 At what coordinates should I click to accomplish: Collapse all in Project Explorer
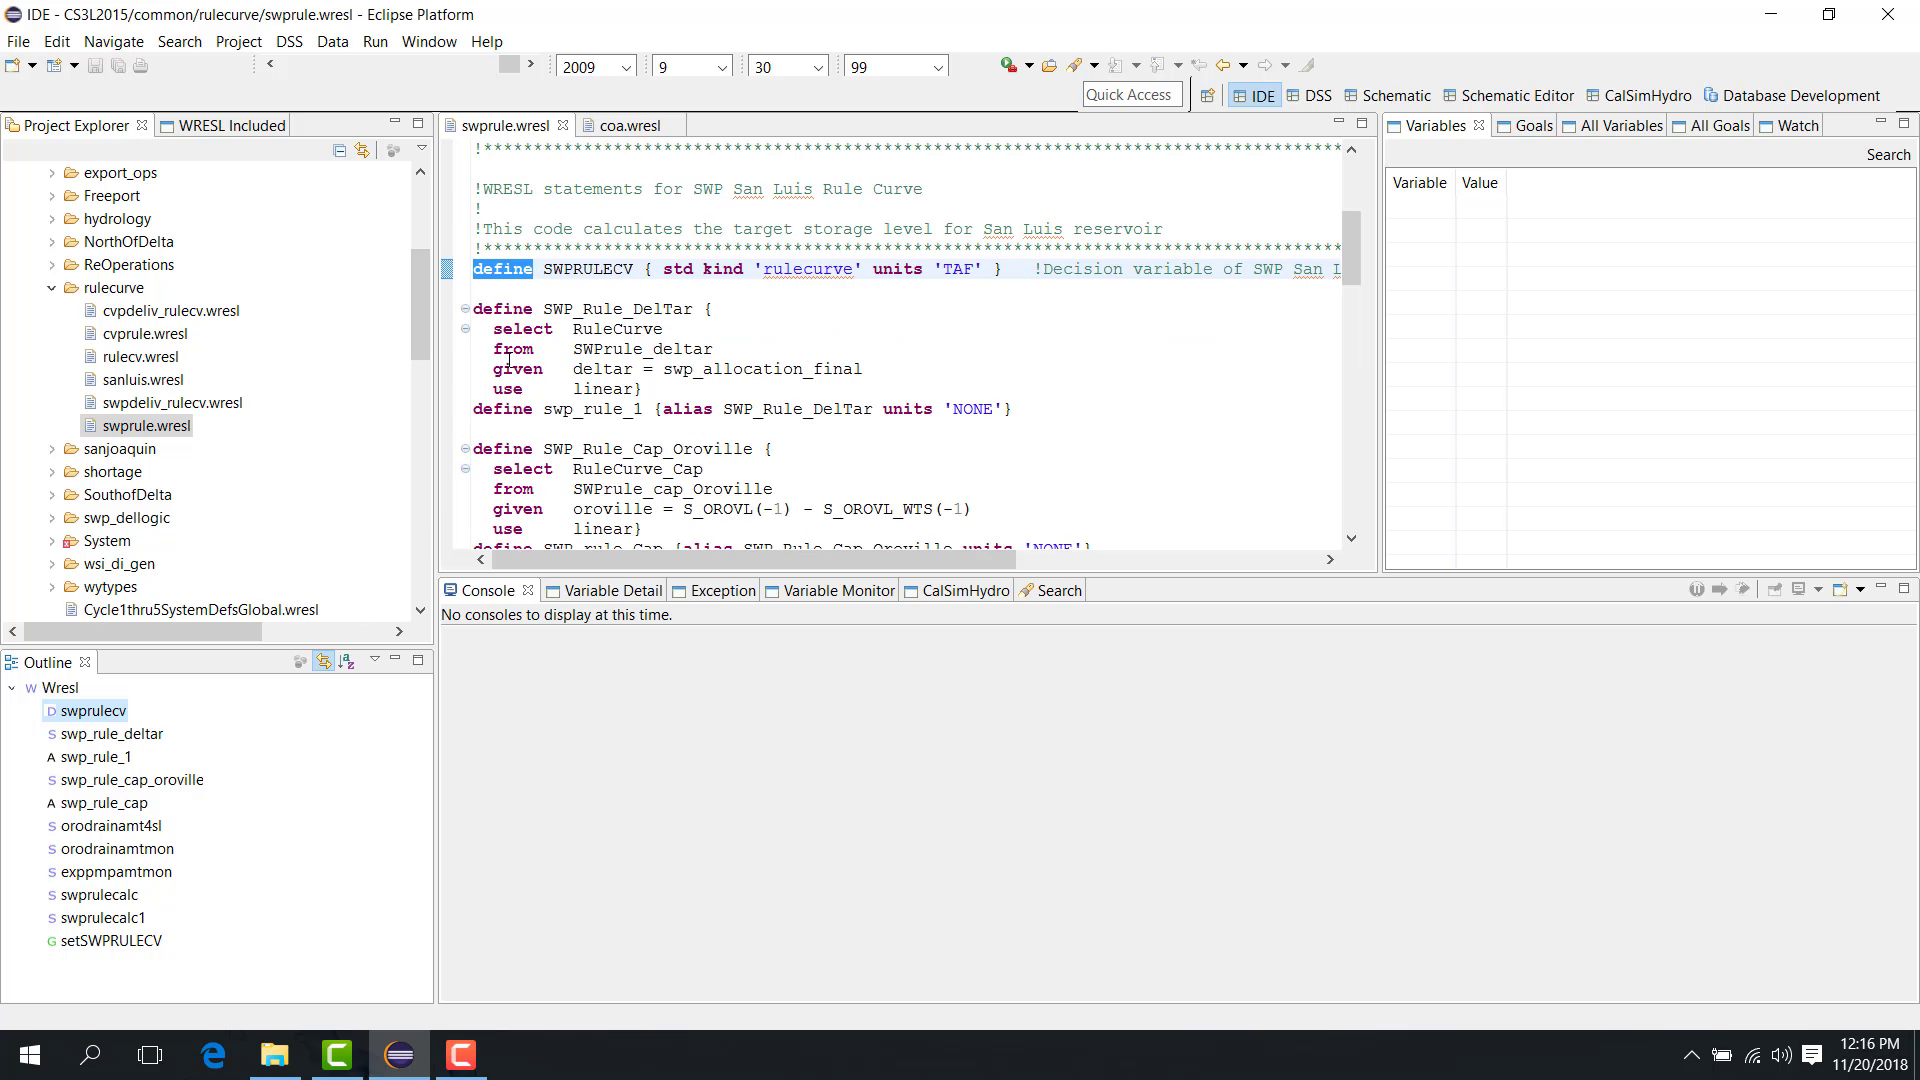(x=340, y=150)
